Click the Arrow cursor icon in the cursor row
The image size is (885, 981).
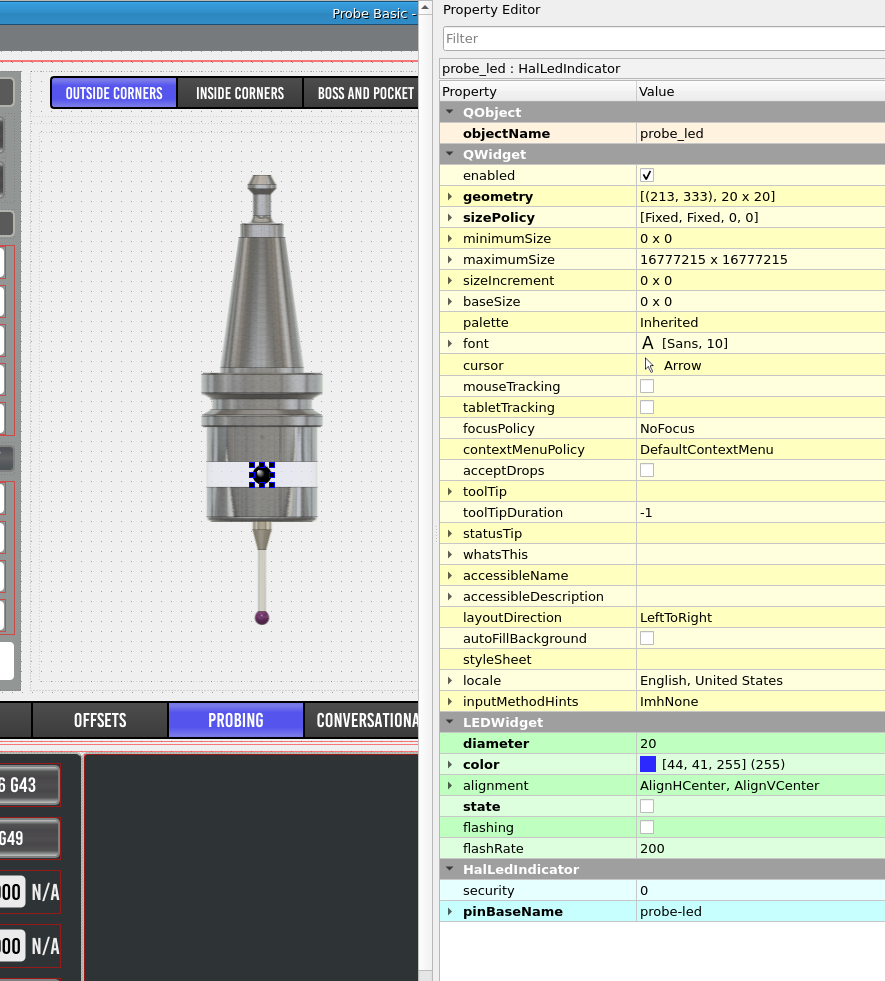coord(649,365)
